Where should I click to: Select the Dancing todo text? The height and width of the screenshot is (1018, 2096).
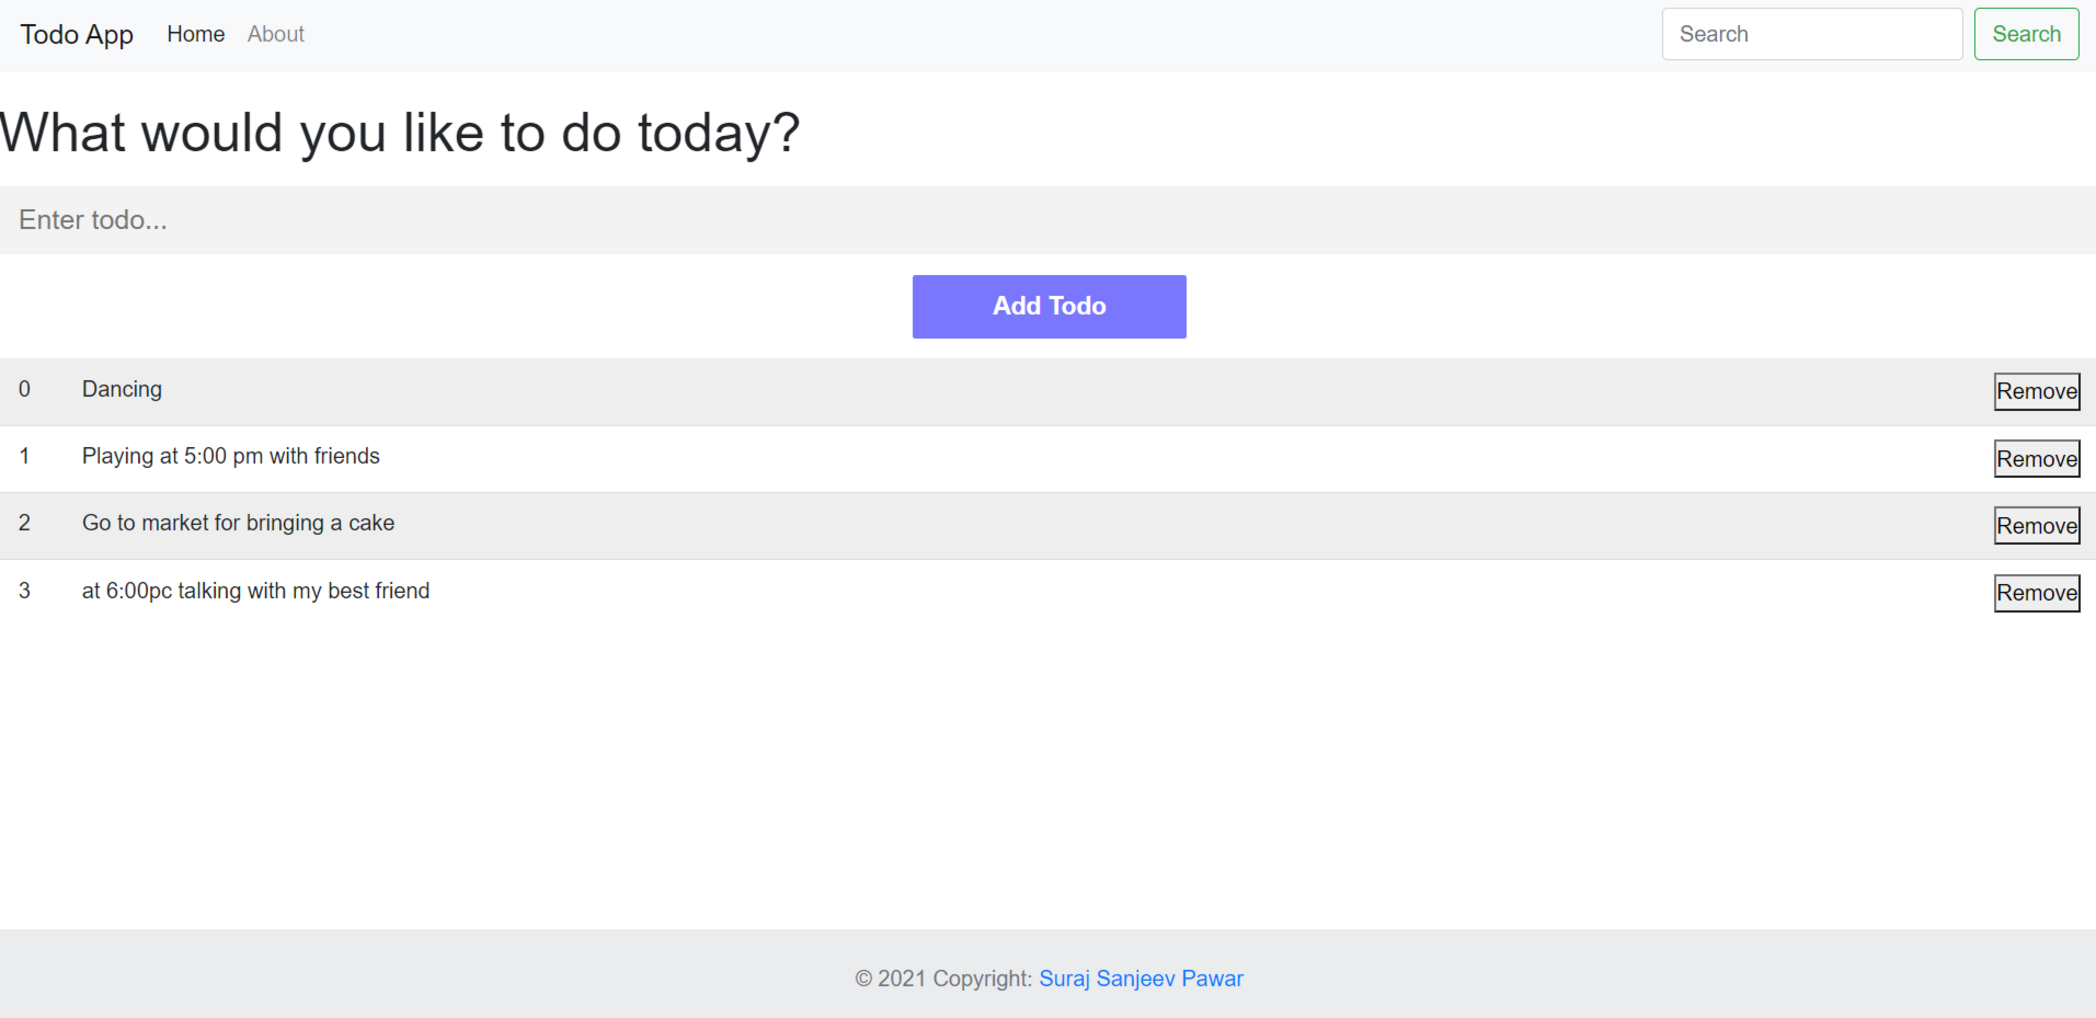pyautogui.click(x=122, y=390)
